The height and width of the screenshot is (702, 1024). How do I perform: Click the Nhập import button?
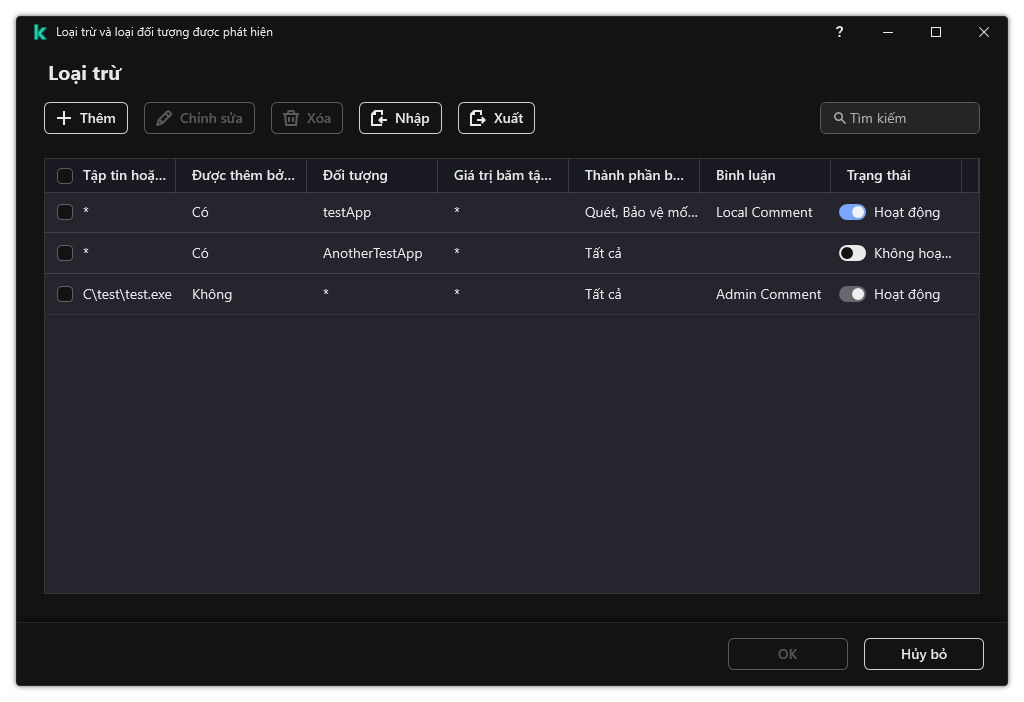tap(400, 118)
